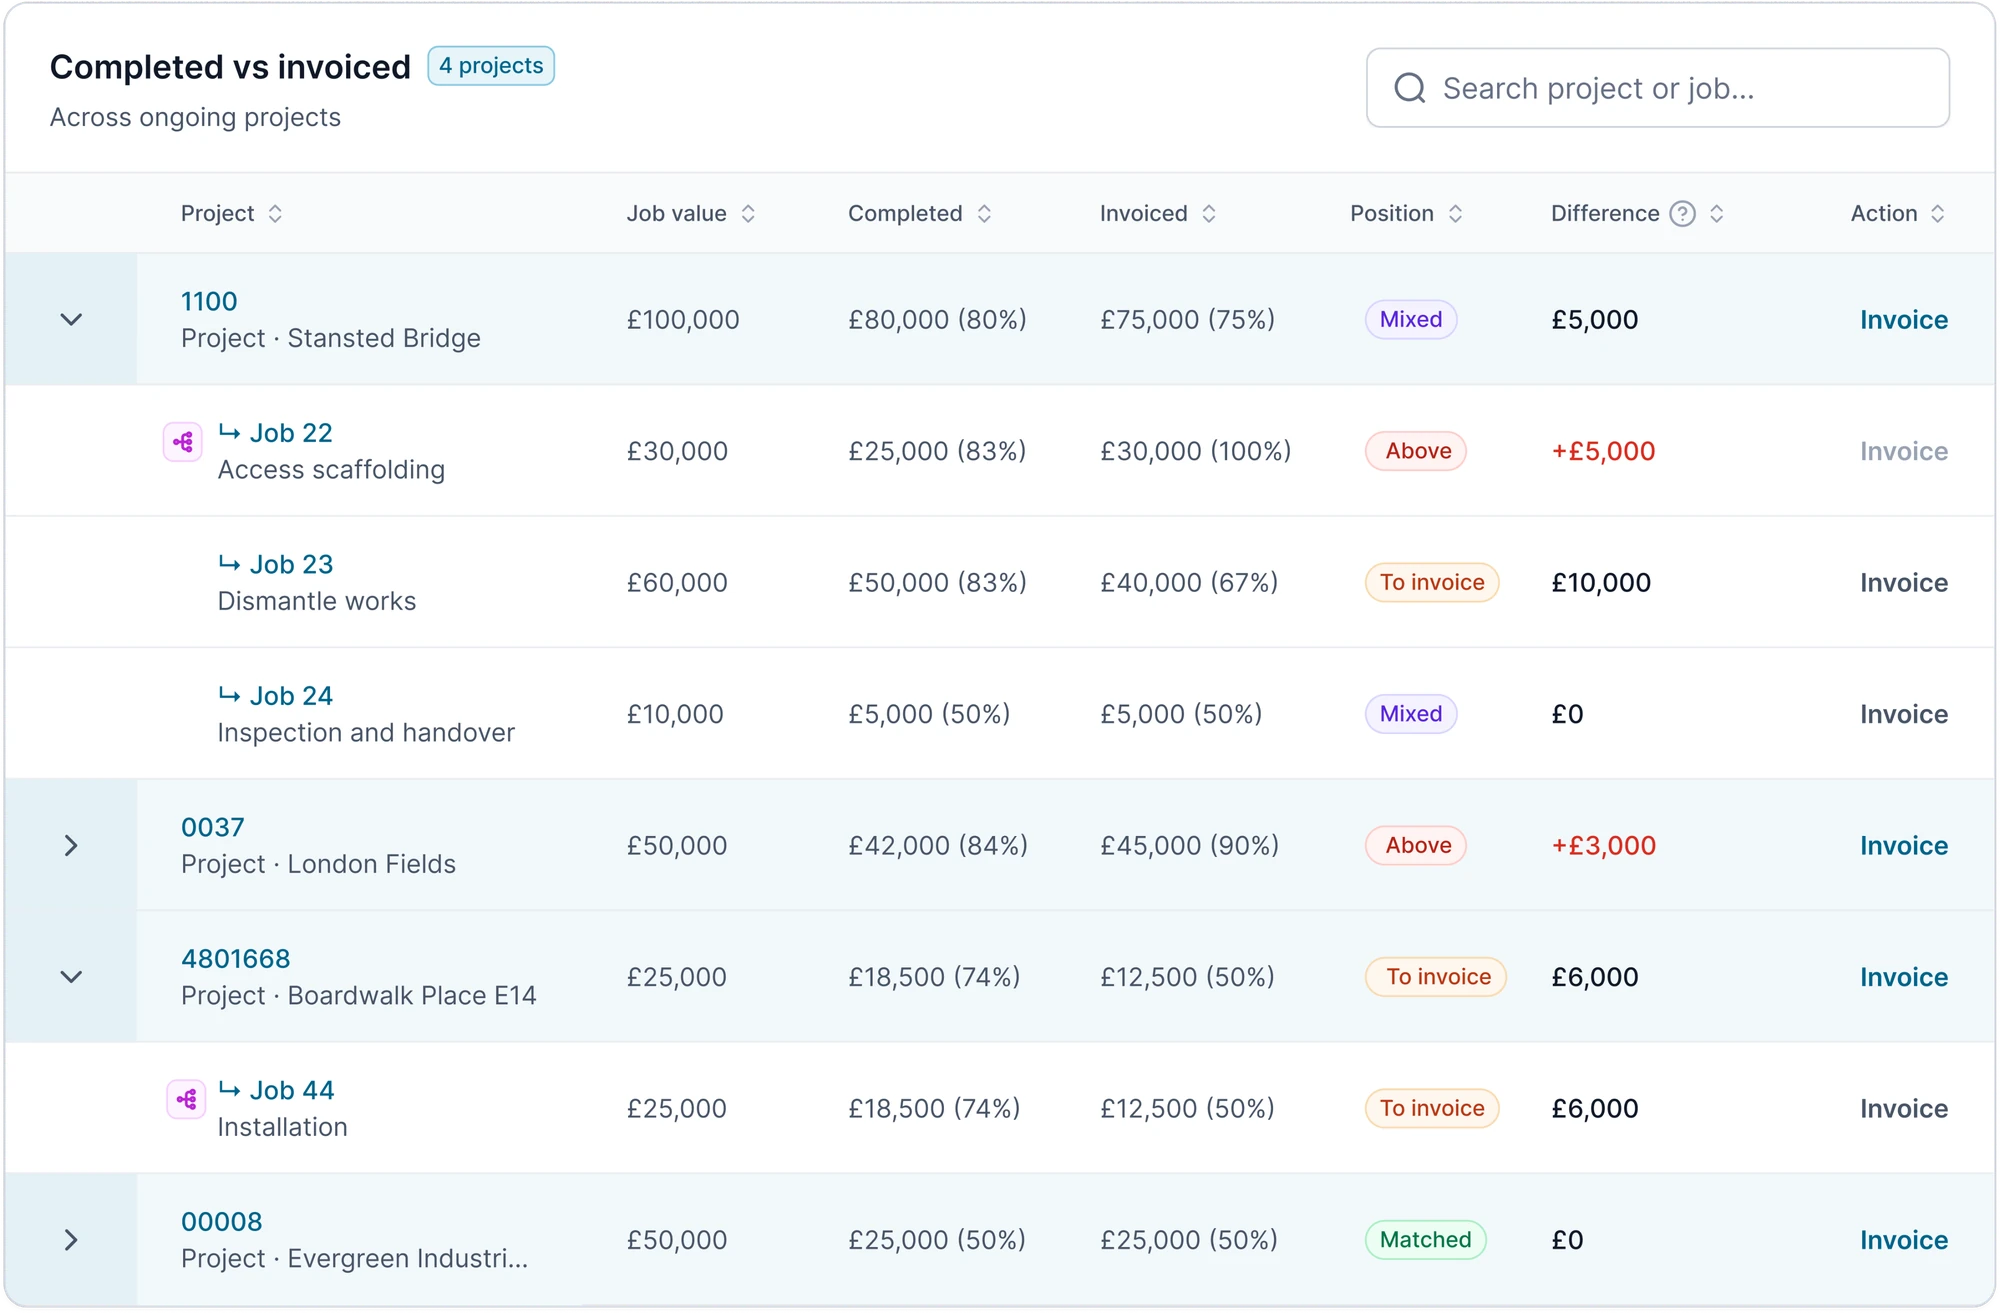The image size is (2000, 1313).
Task: Click the search magnifier icon
Action: pos(1410,88)
